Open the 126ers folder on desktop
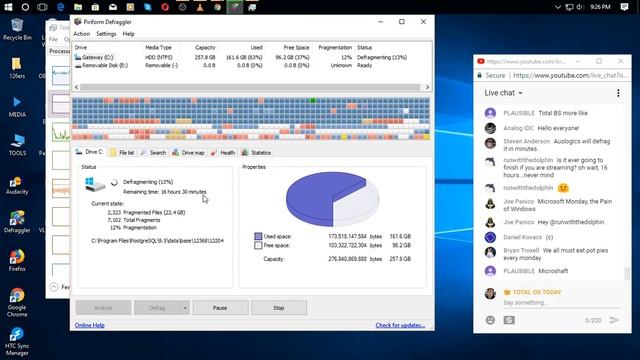 17,68
